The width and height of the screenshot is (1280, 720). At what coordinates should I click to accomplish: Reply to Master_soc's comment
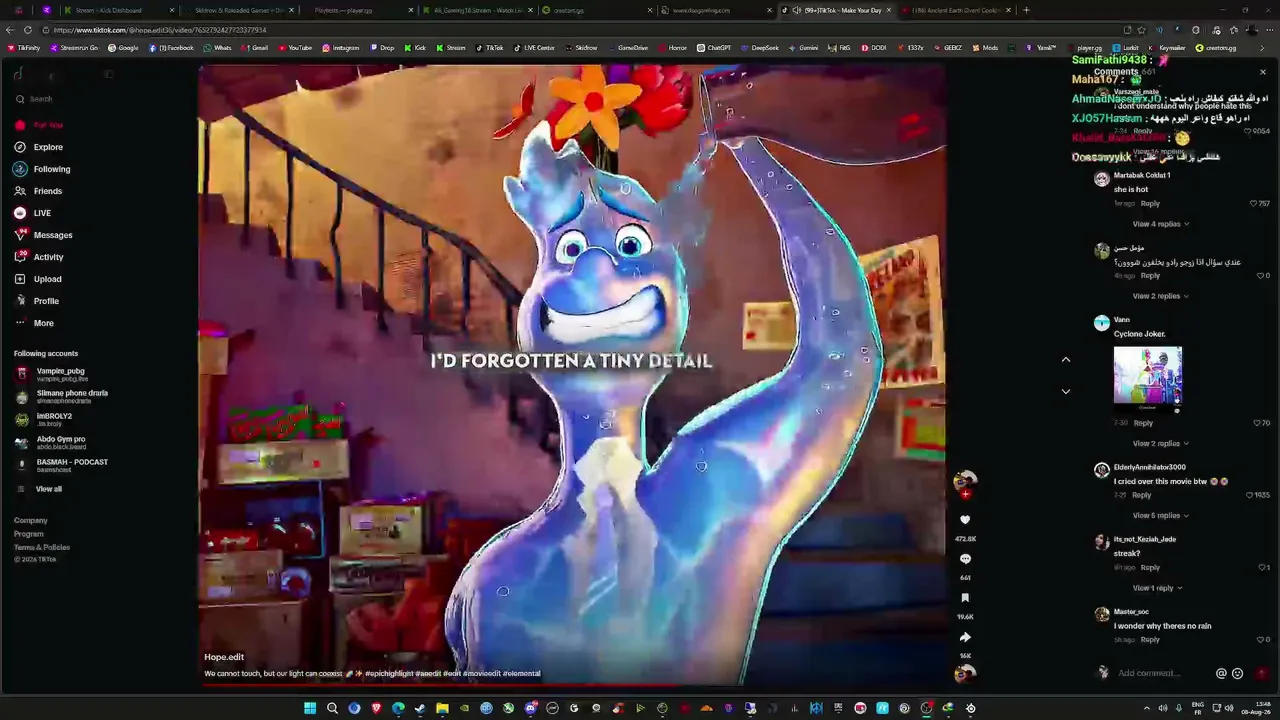point(1150,639)
